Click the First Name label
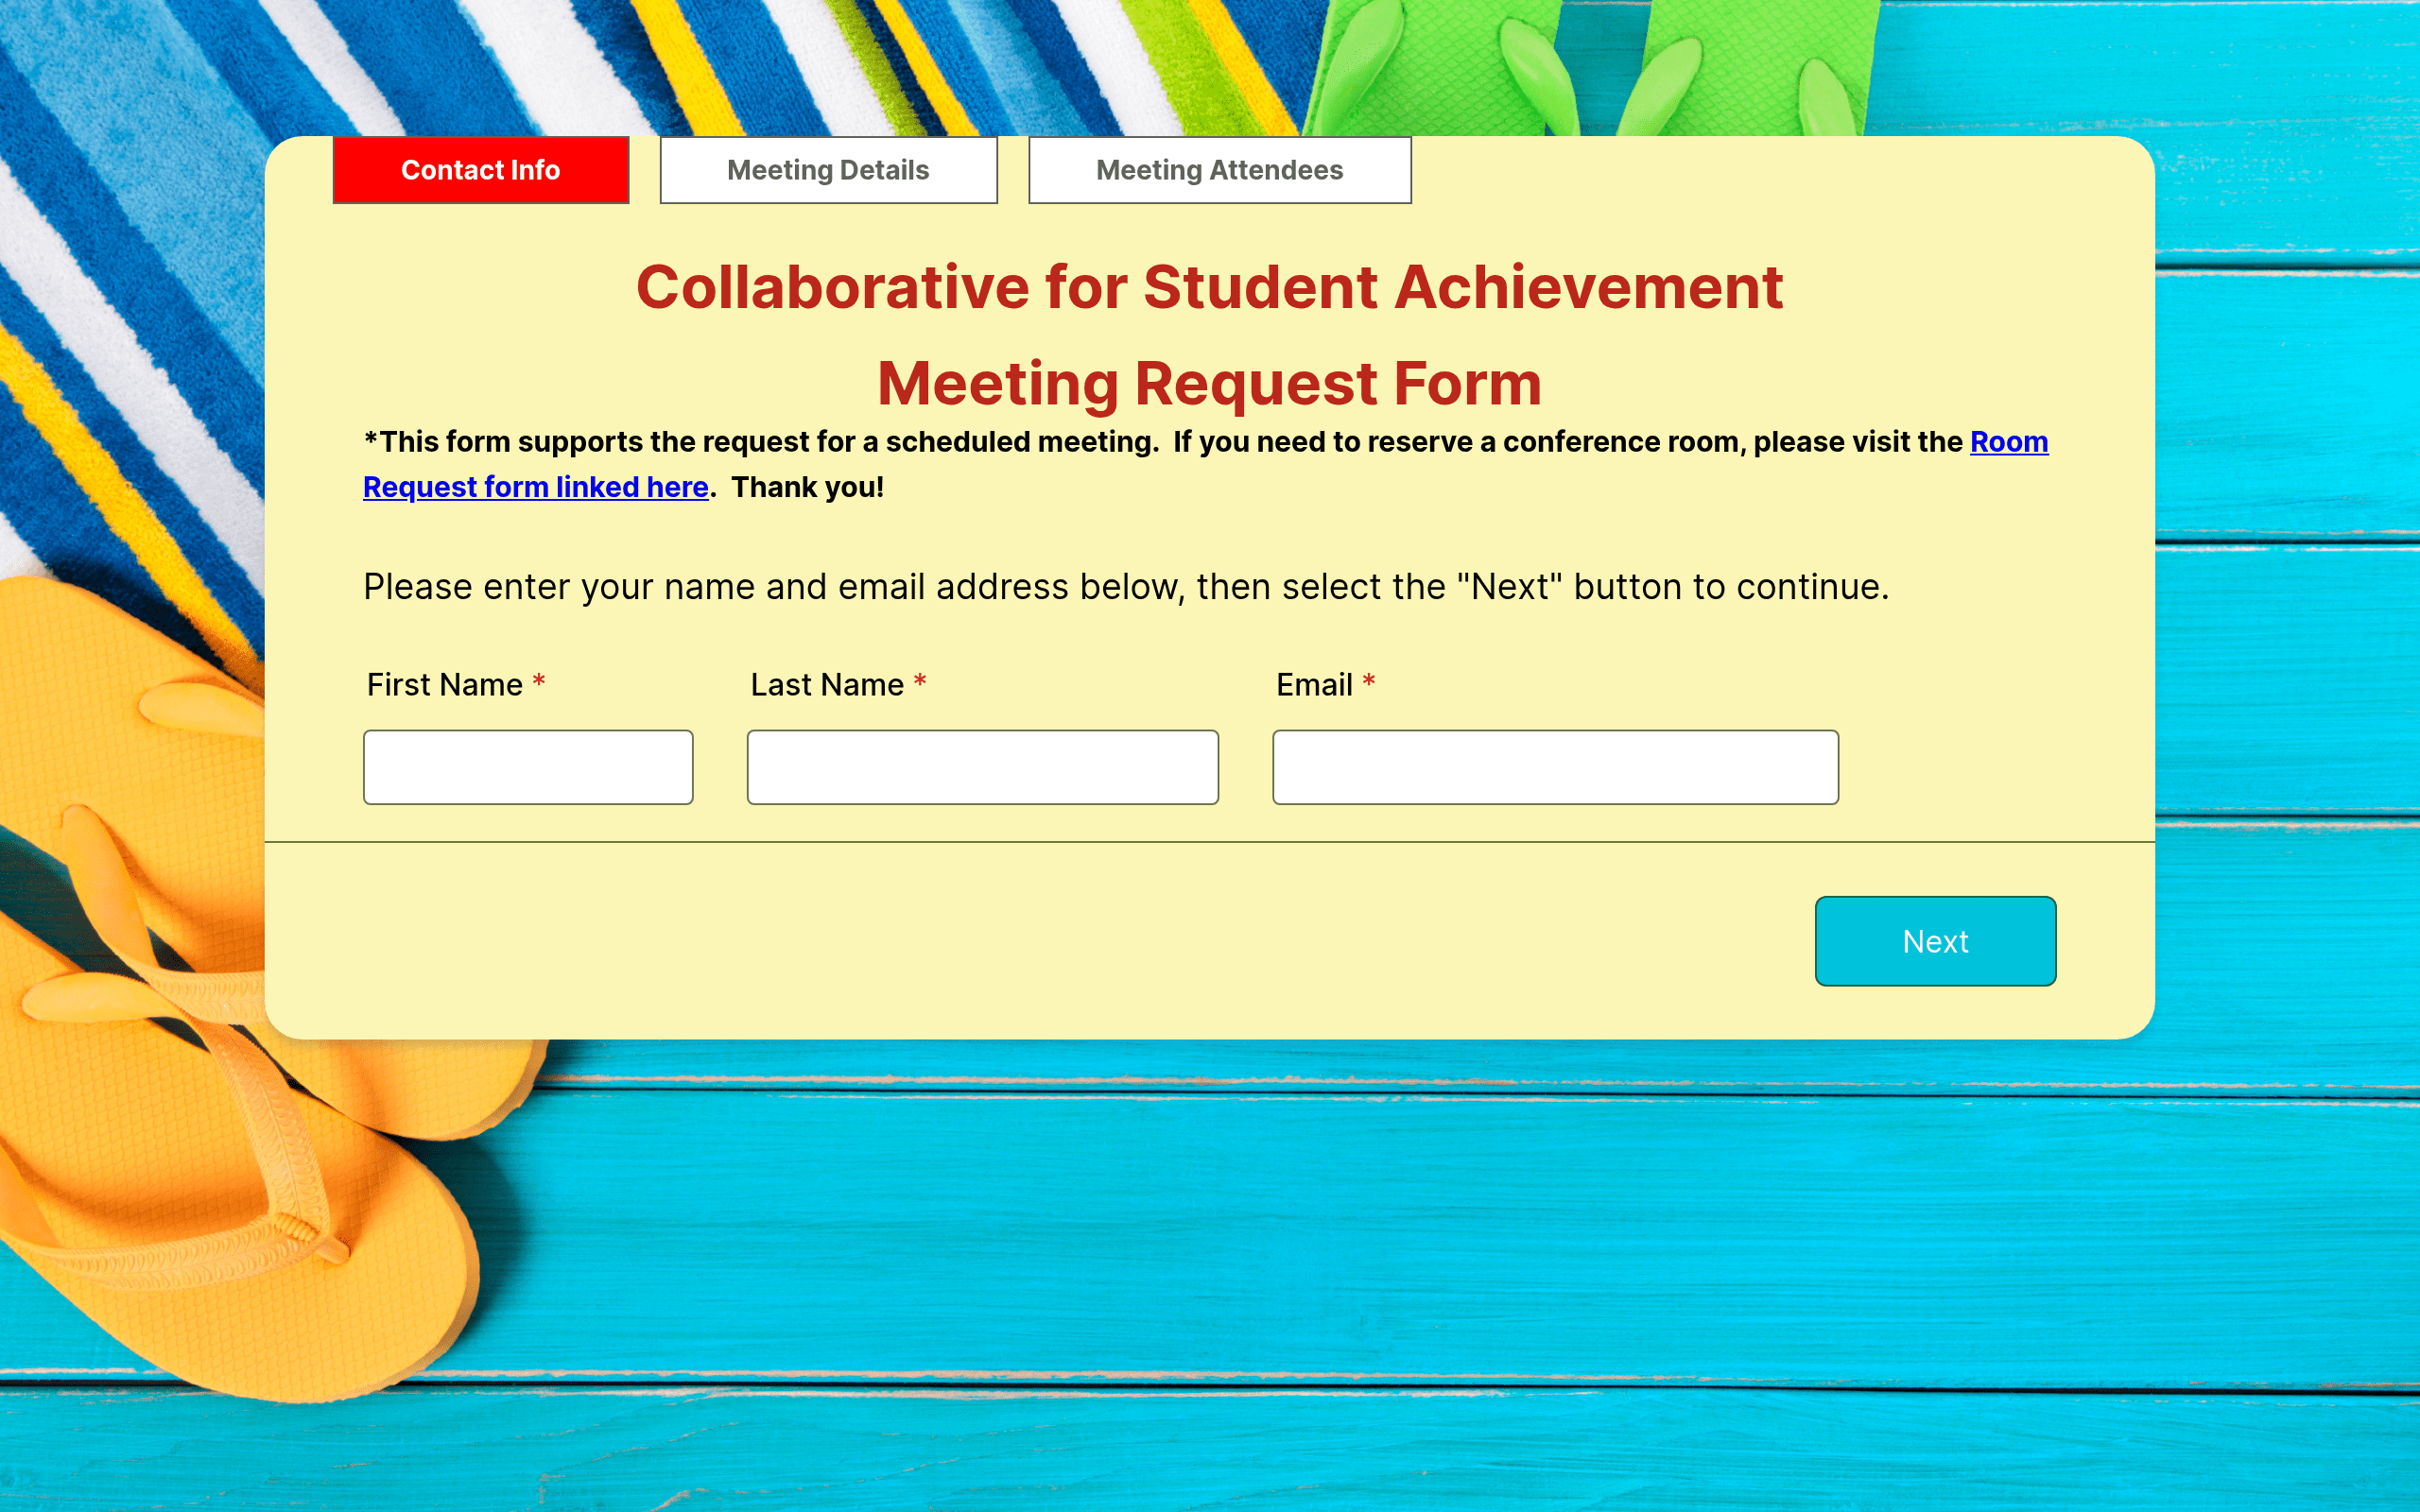Screen dimensions: 2420x1512 [444, 685]
